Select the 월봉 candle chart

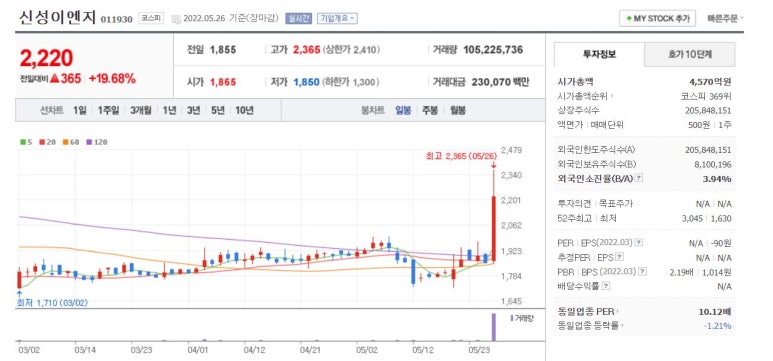(457, 110)
